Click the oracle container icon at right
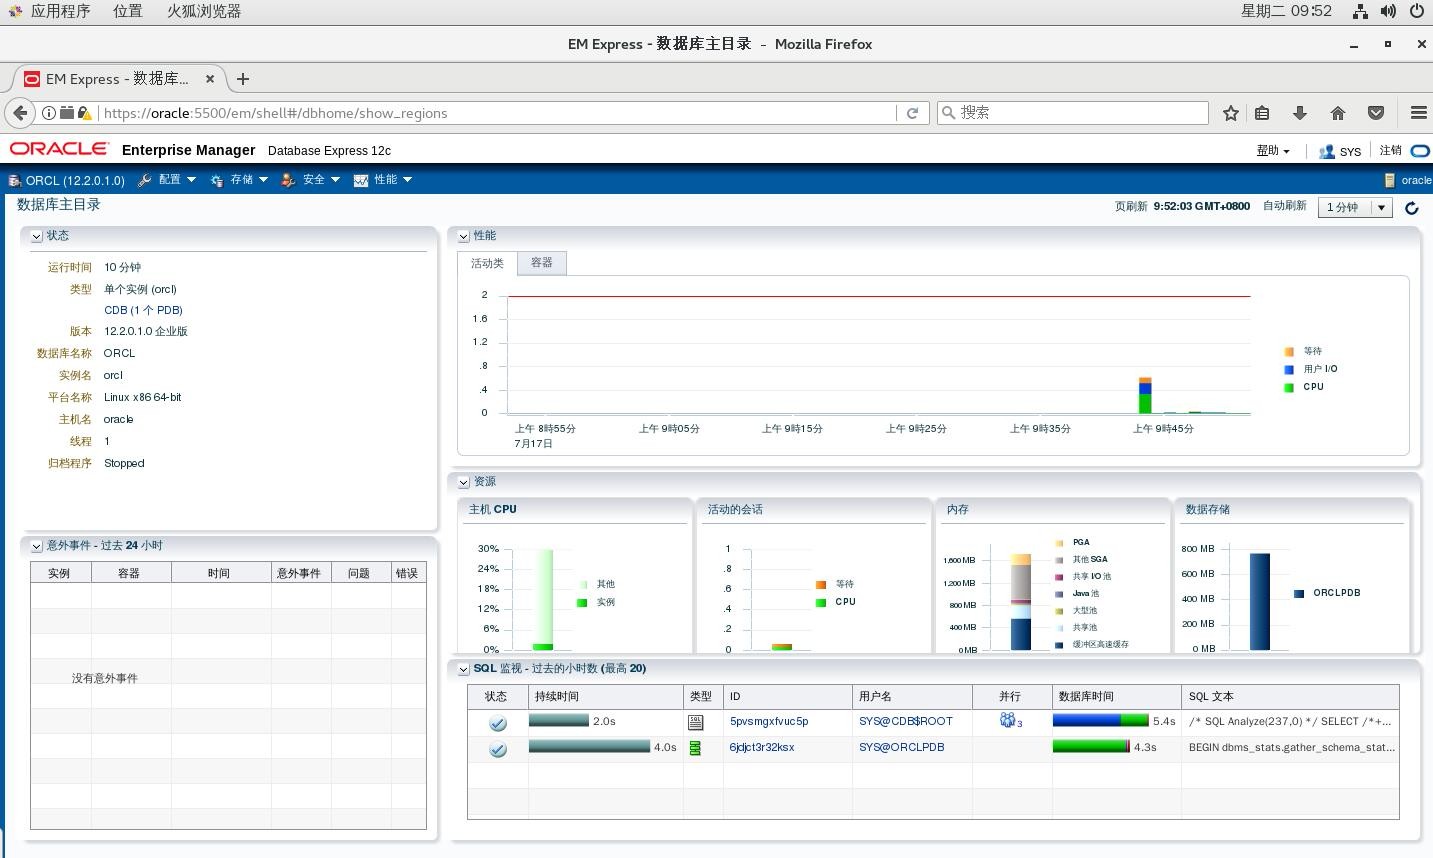Screen dimensions: 1433x858 pyautogui.click(x=1389, y=180)
